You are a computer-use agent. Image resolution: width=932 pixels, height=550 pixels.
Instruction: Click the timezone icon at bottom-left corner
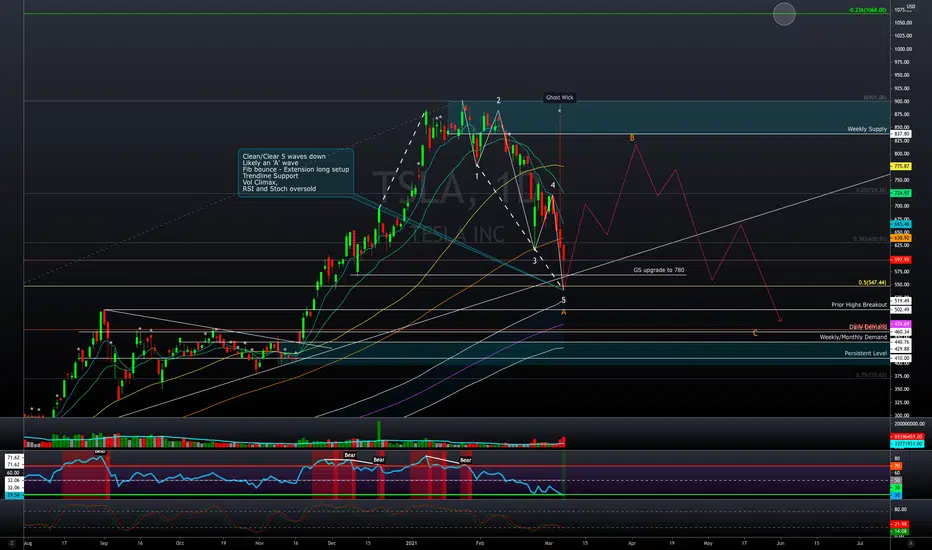pyautogui.click(x=11, y=543)
